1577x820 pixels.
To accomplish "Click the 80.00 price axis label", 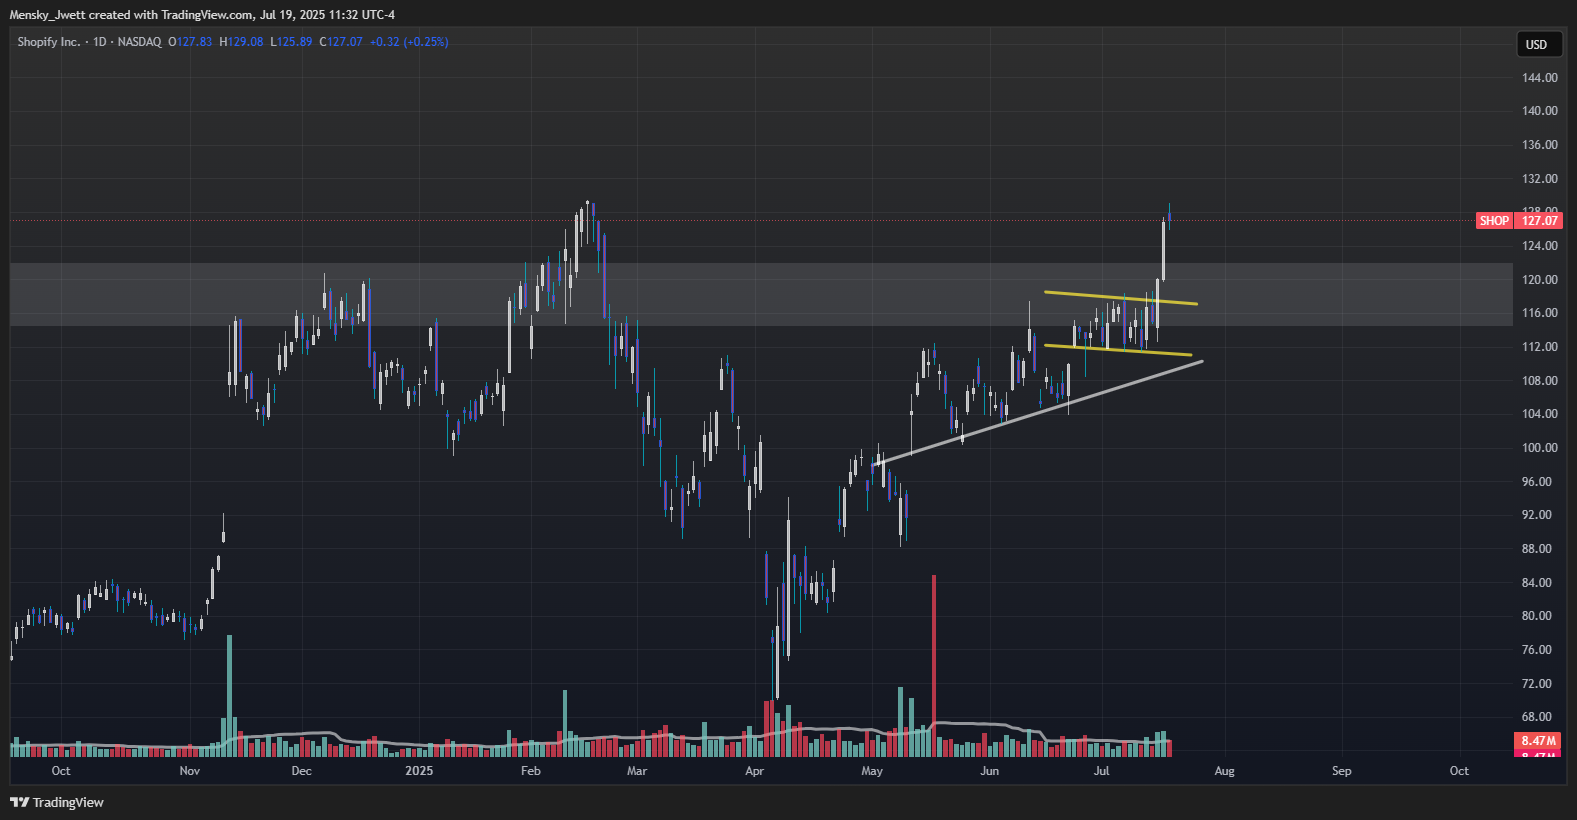I will (1539, 616).
